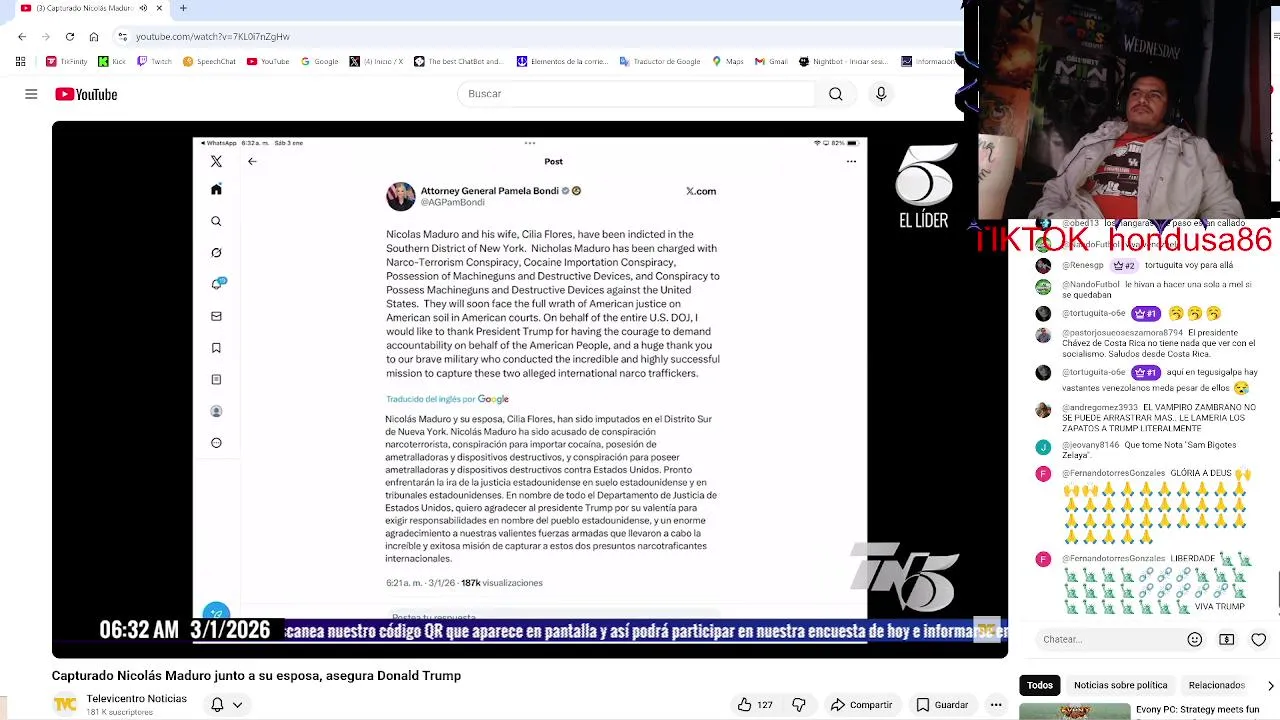Go to YouTube home via the logo
Viewport: 1280px width, 720px height.
point(86,94)
